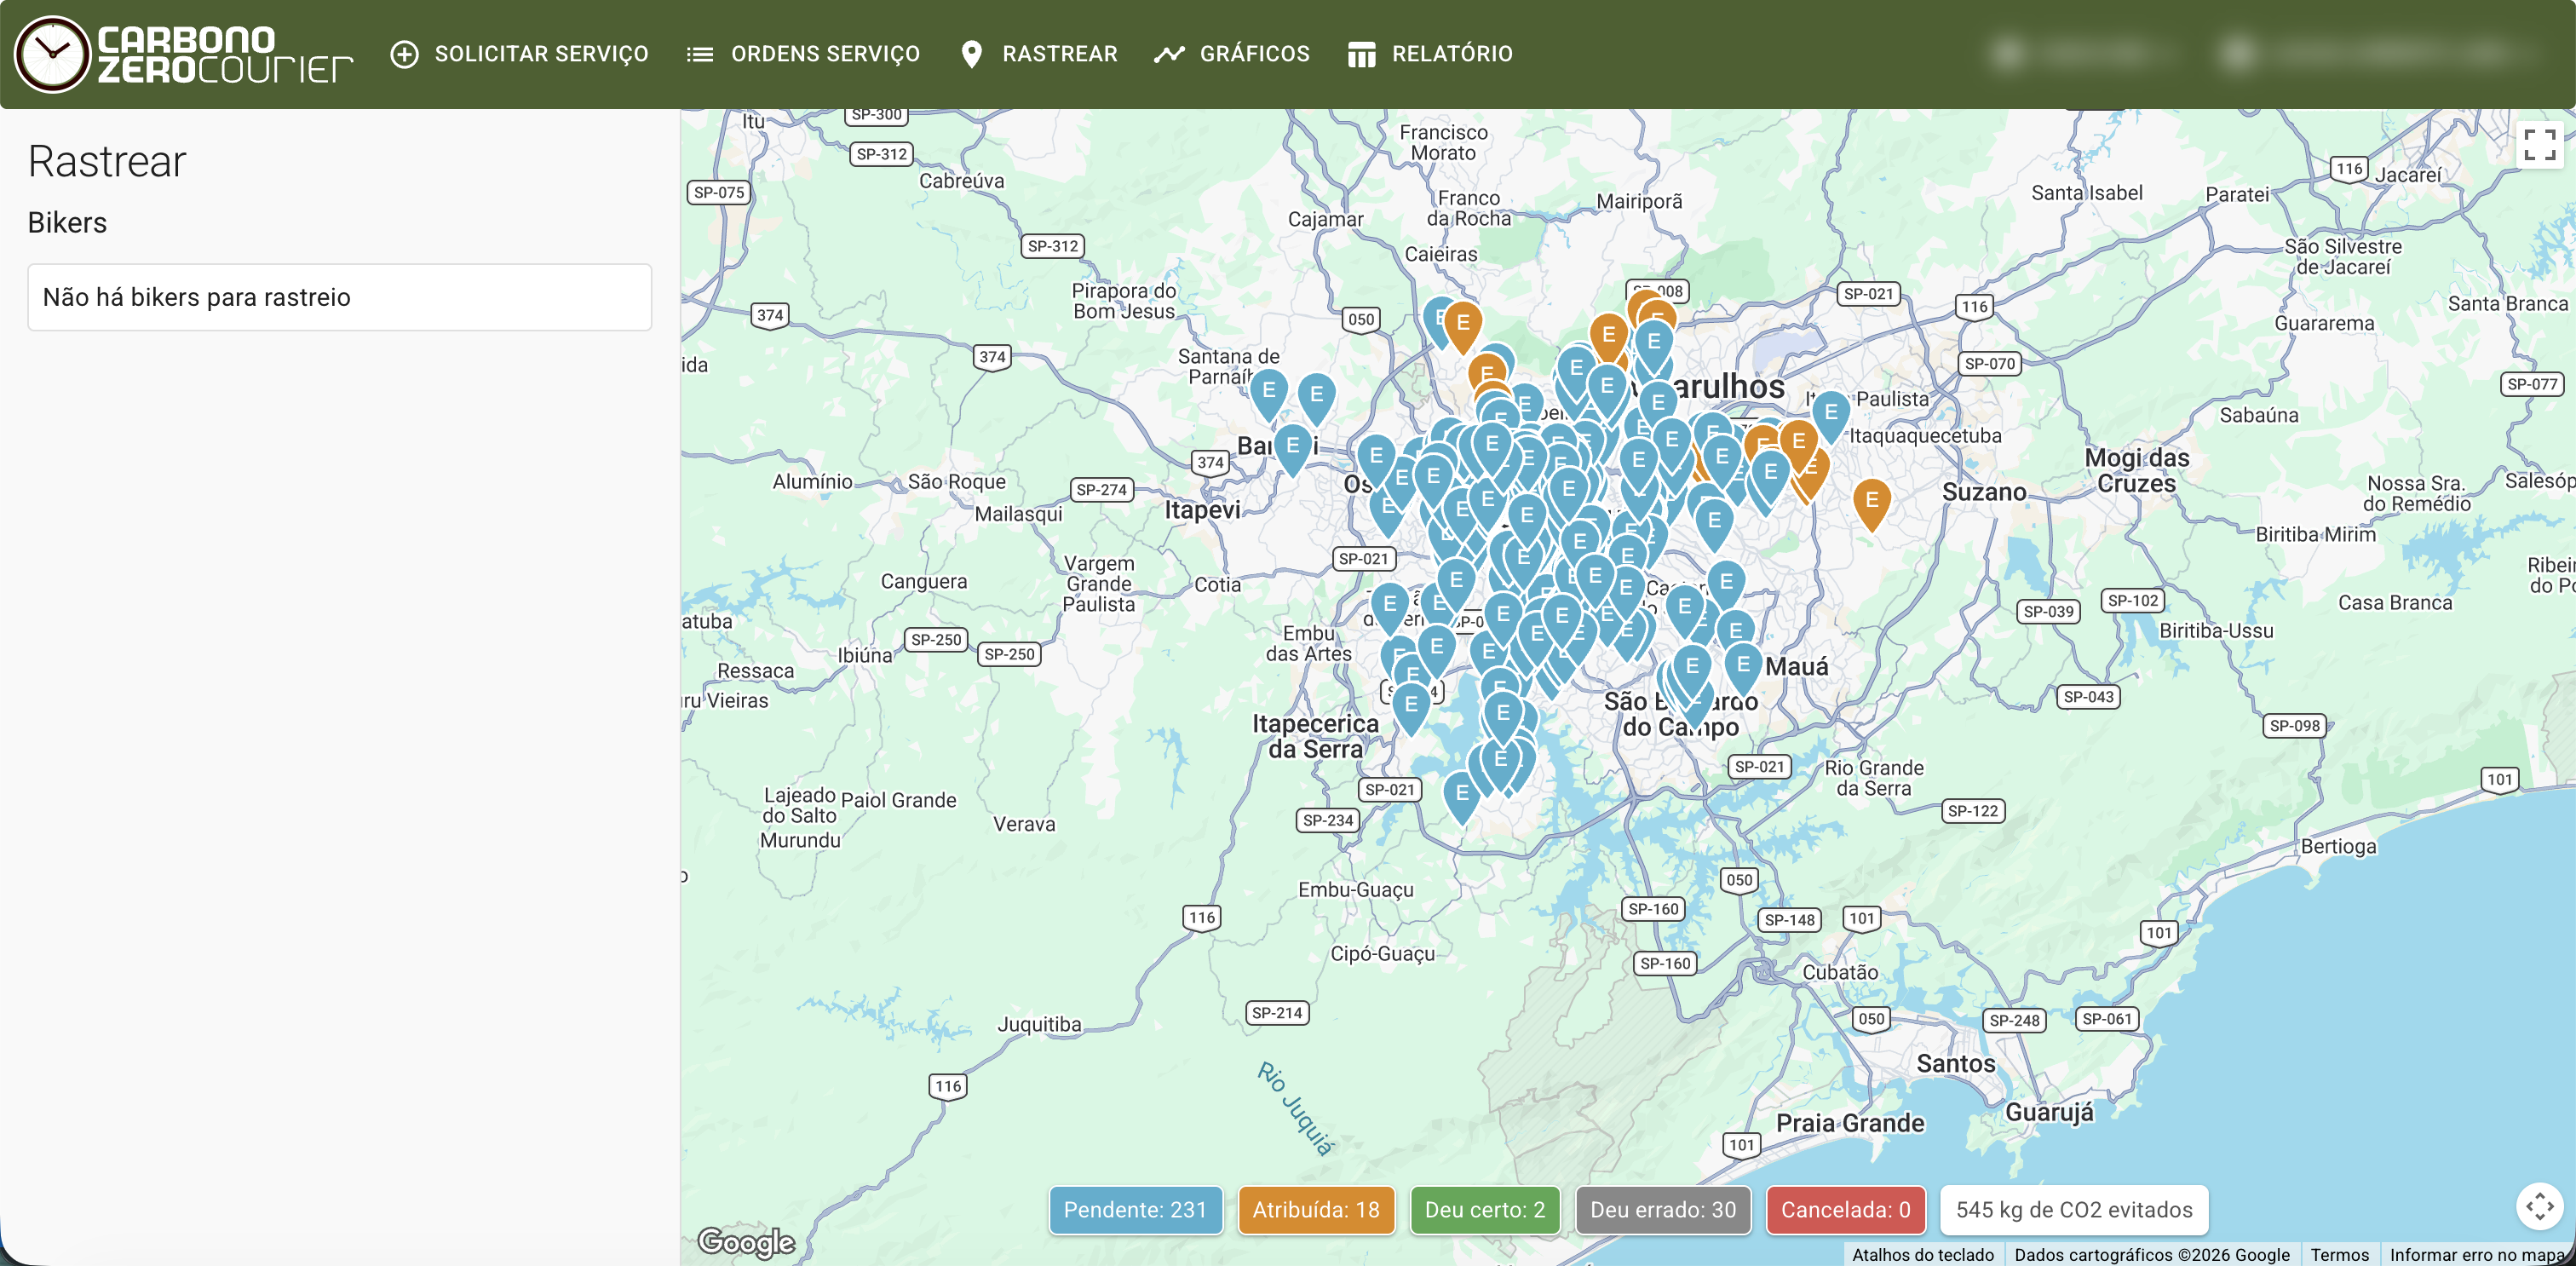This screenshot has width=2576, height=1266.
Task: Click the pan control icon at bottom right
Action: (x=2542, y=1207)
